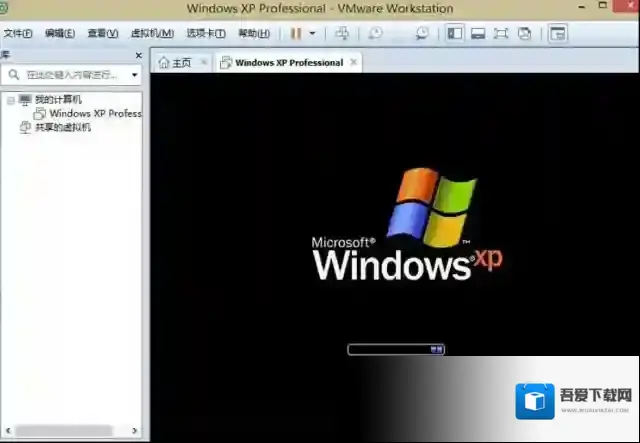This screenshot has width=640, height=443.
Task: Toggle the thumbnail bar view icon
Action: pyautogui.click(x=478, y=33)
